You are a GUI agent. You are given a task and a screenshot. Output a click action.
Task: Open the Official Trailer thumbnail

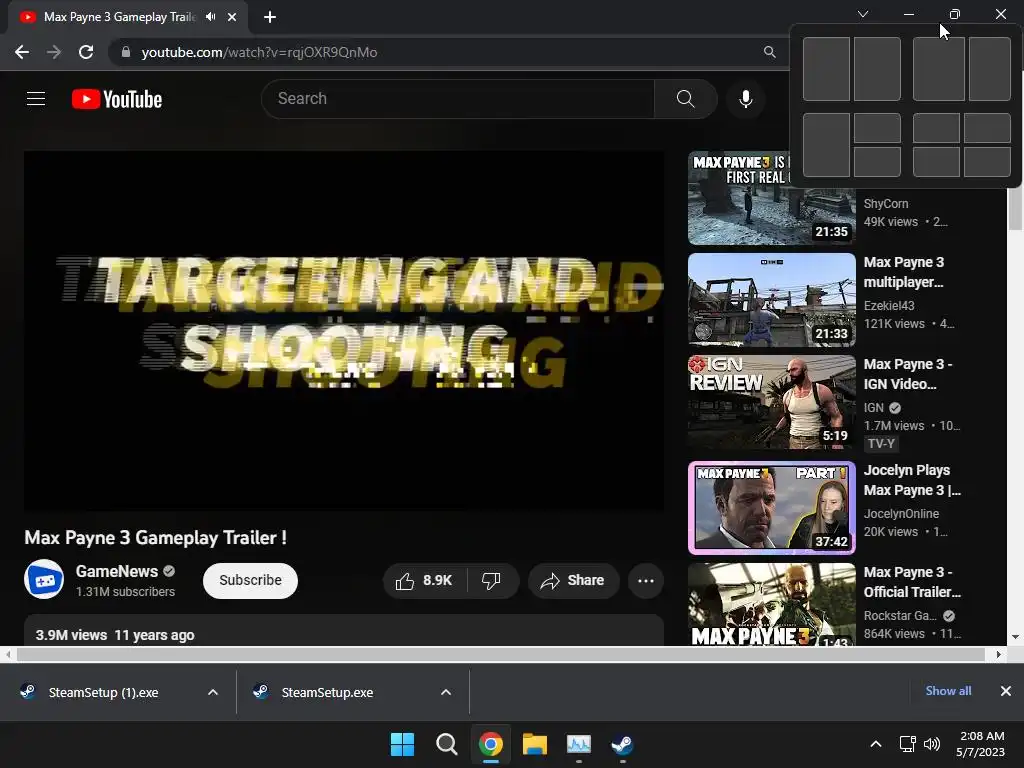pyautogui.click(x=771, y=605)
